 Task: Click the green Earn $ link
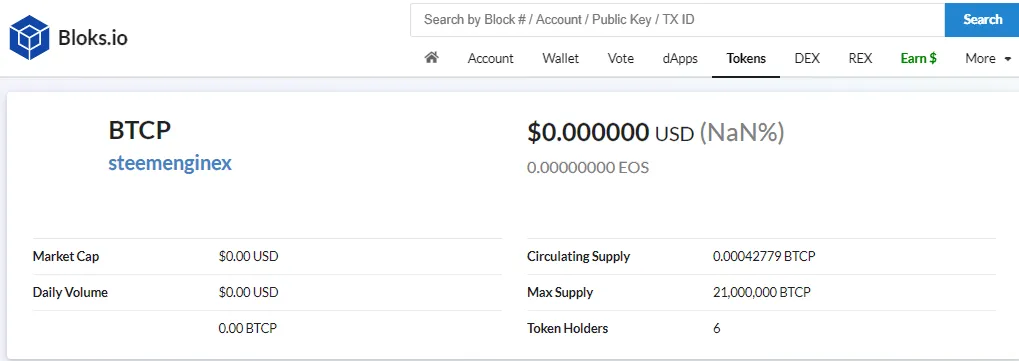(918, 59)
